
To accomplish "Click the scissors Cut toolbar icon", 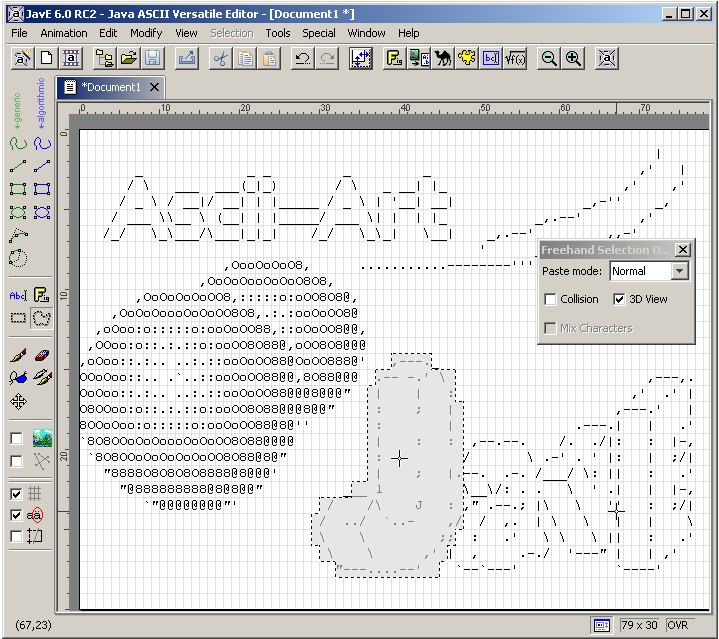I will [221, 58].
